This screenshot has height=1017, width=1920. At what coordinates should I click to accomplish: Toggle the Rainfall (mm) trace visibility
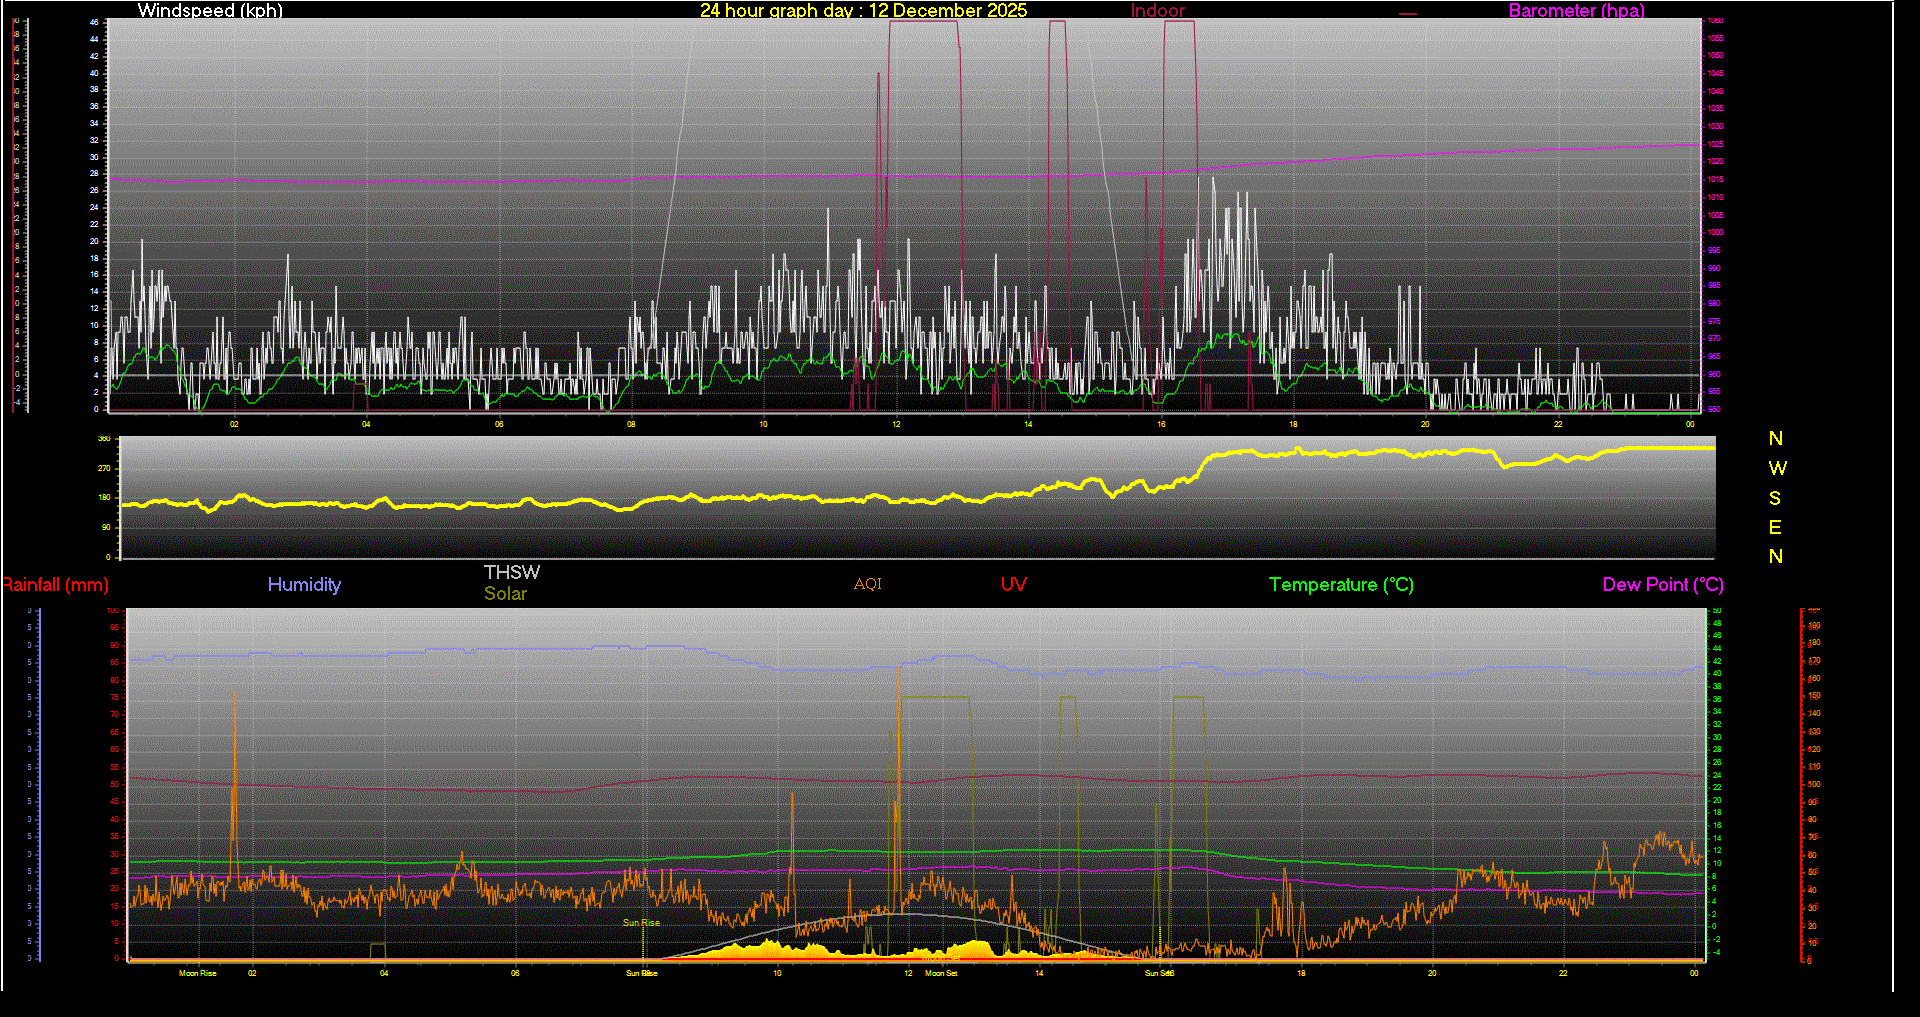[56, 585]
